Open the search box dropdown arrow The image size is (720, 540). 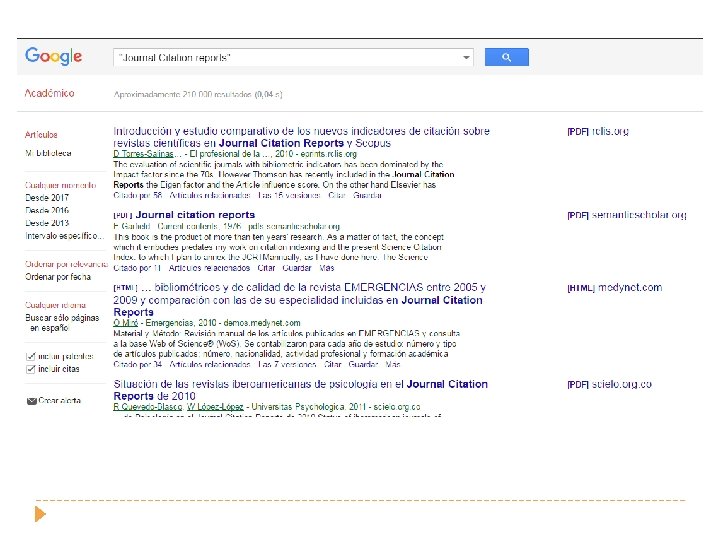(x=466, y=58)
